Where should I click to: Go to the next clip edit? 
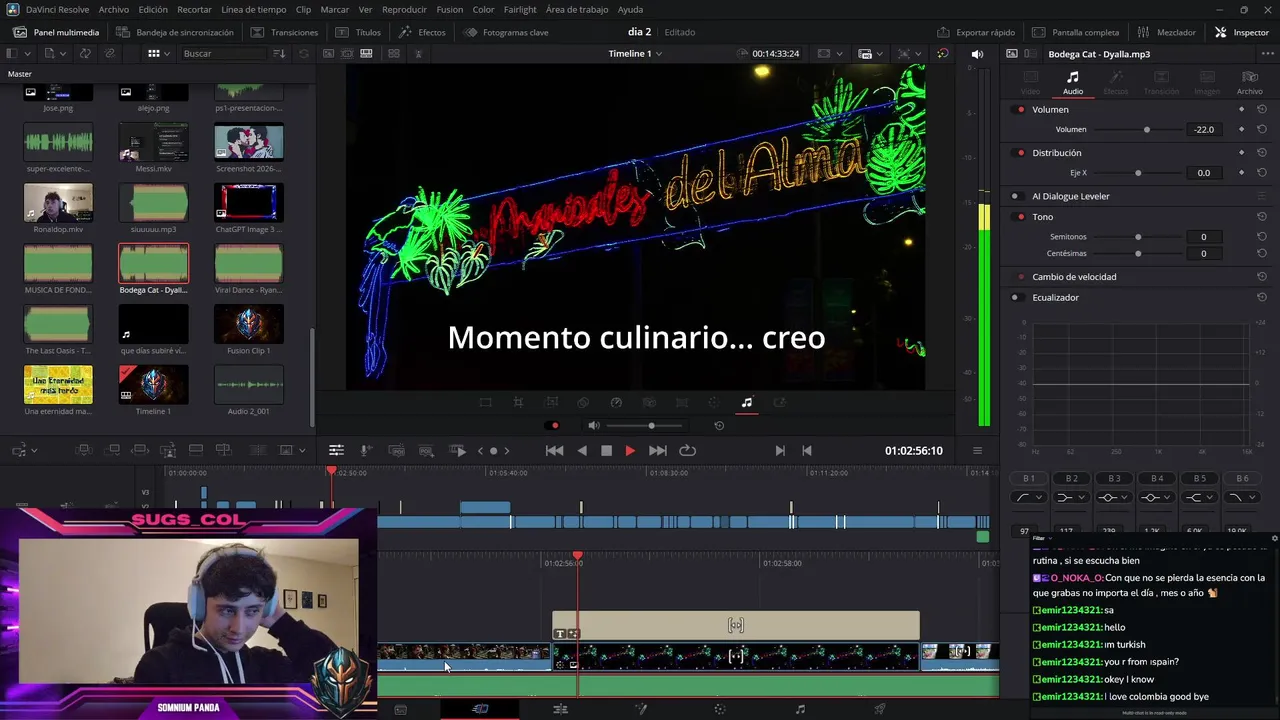[x=780, y=451]
